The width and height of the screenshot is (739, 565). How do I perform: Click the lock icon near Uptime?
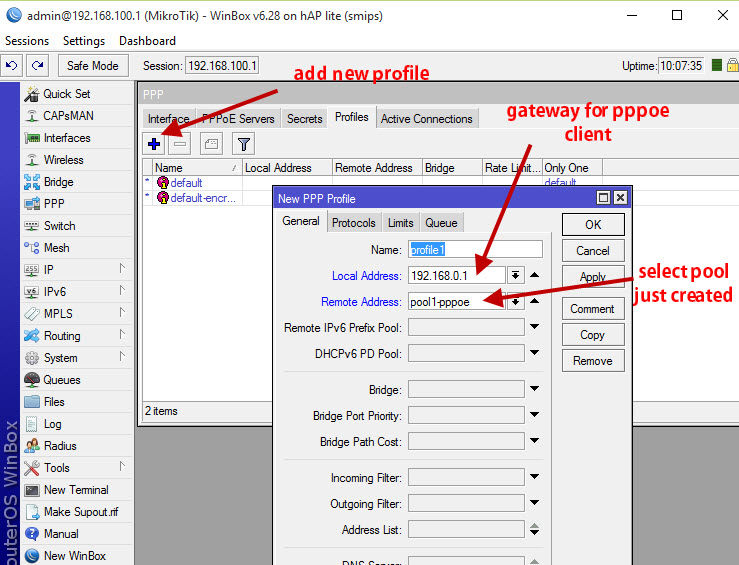tap(733, 65)
